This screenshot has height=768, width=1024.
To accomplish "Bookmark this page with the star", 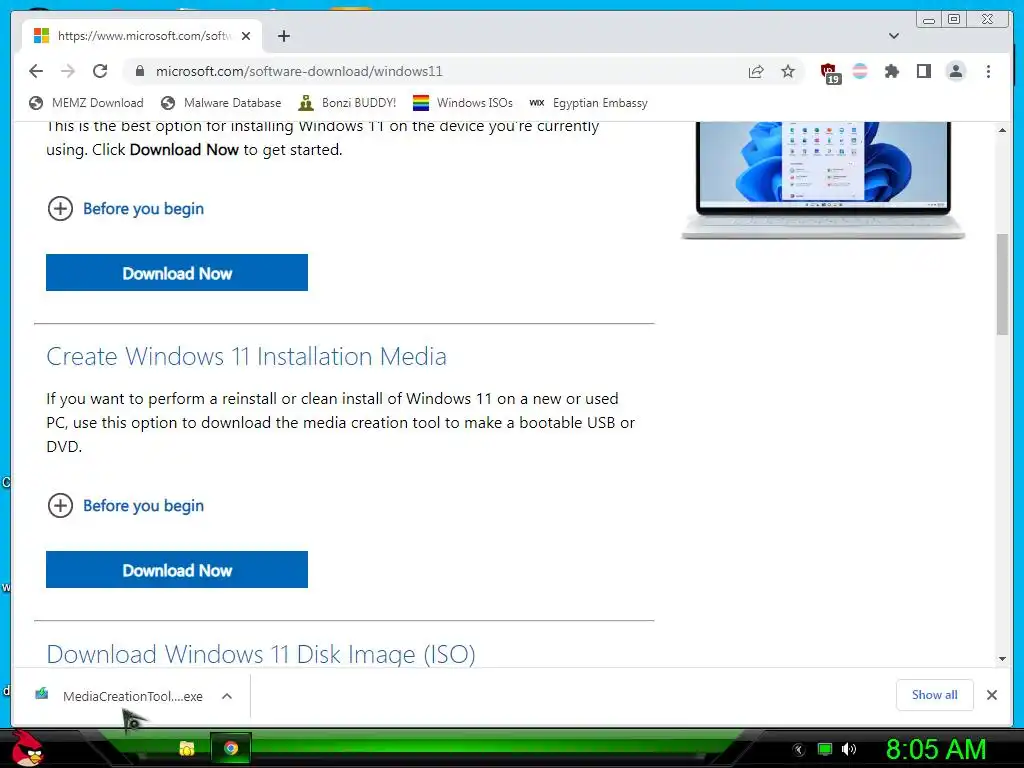I will (788, 71).
